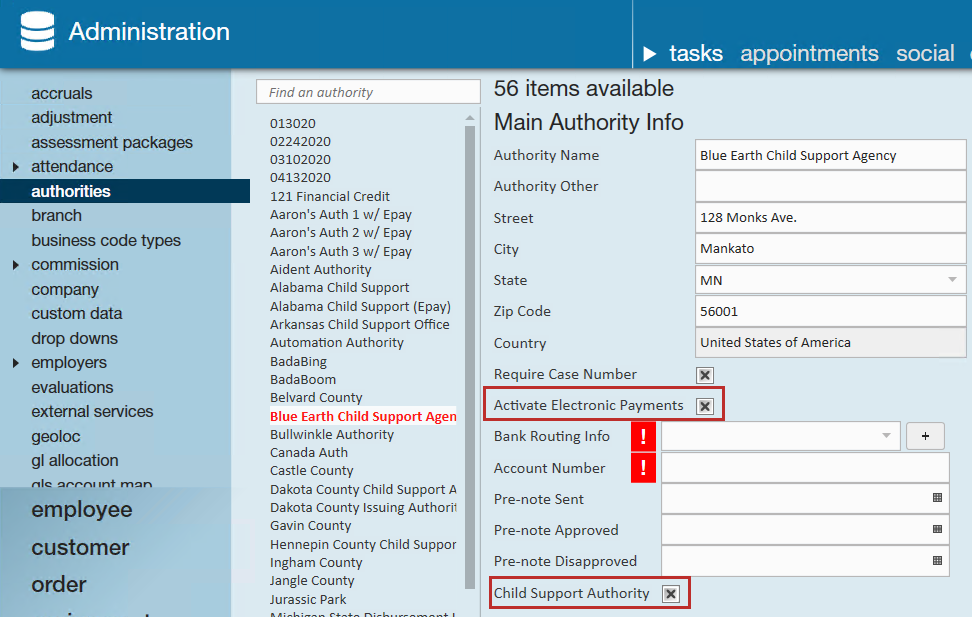Select Alabama Child Support (Epay)

click(360, 306)
